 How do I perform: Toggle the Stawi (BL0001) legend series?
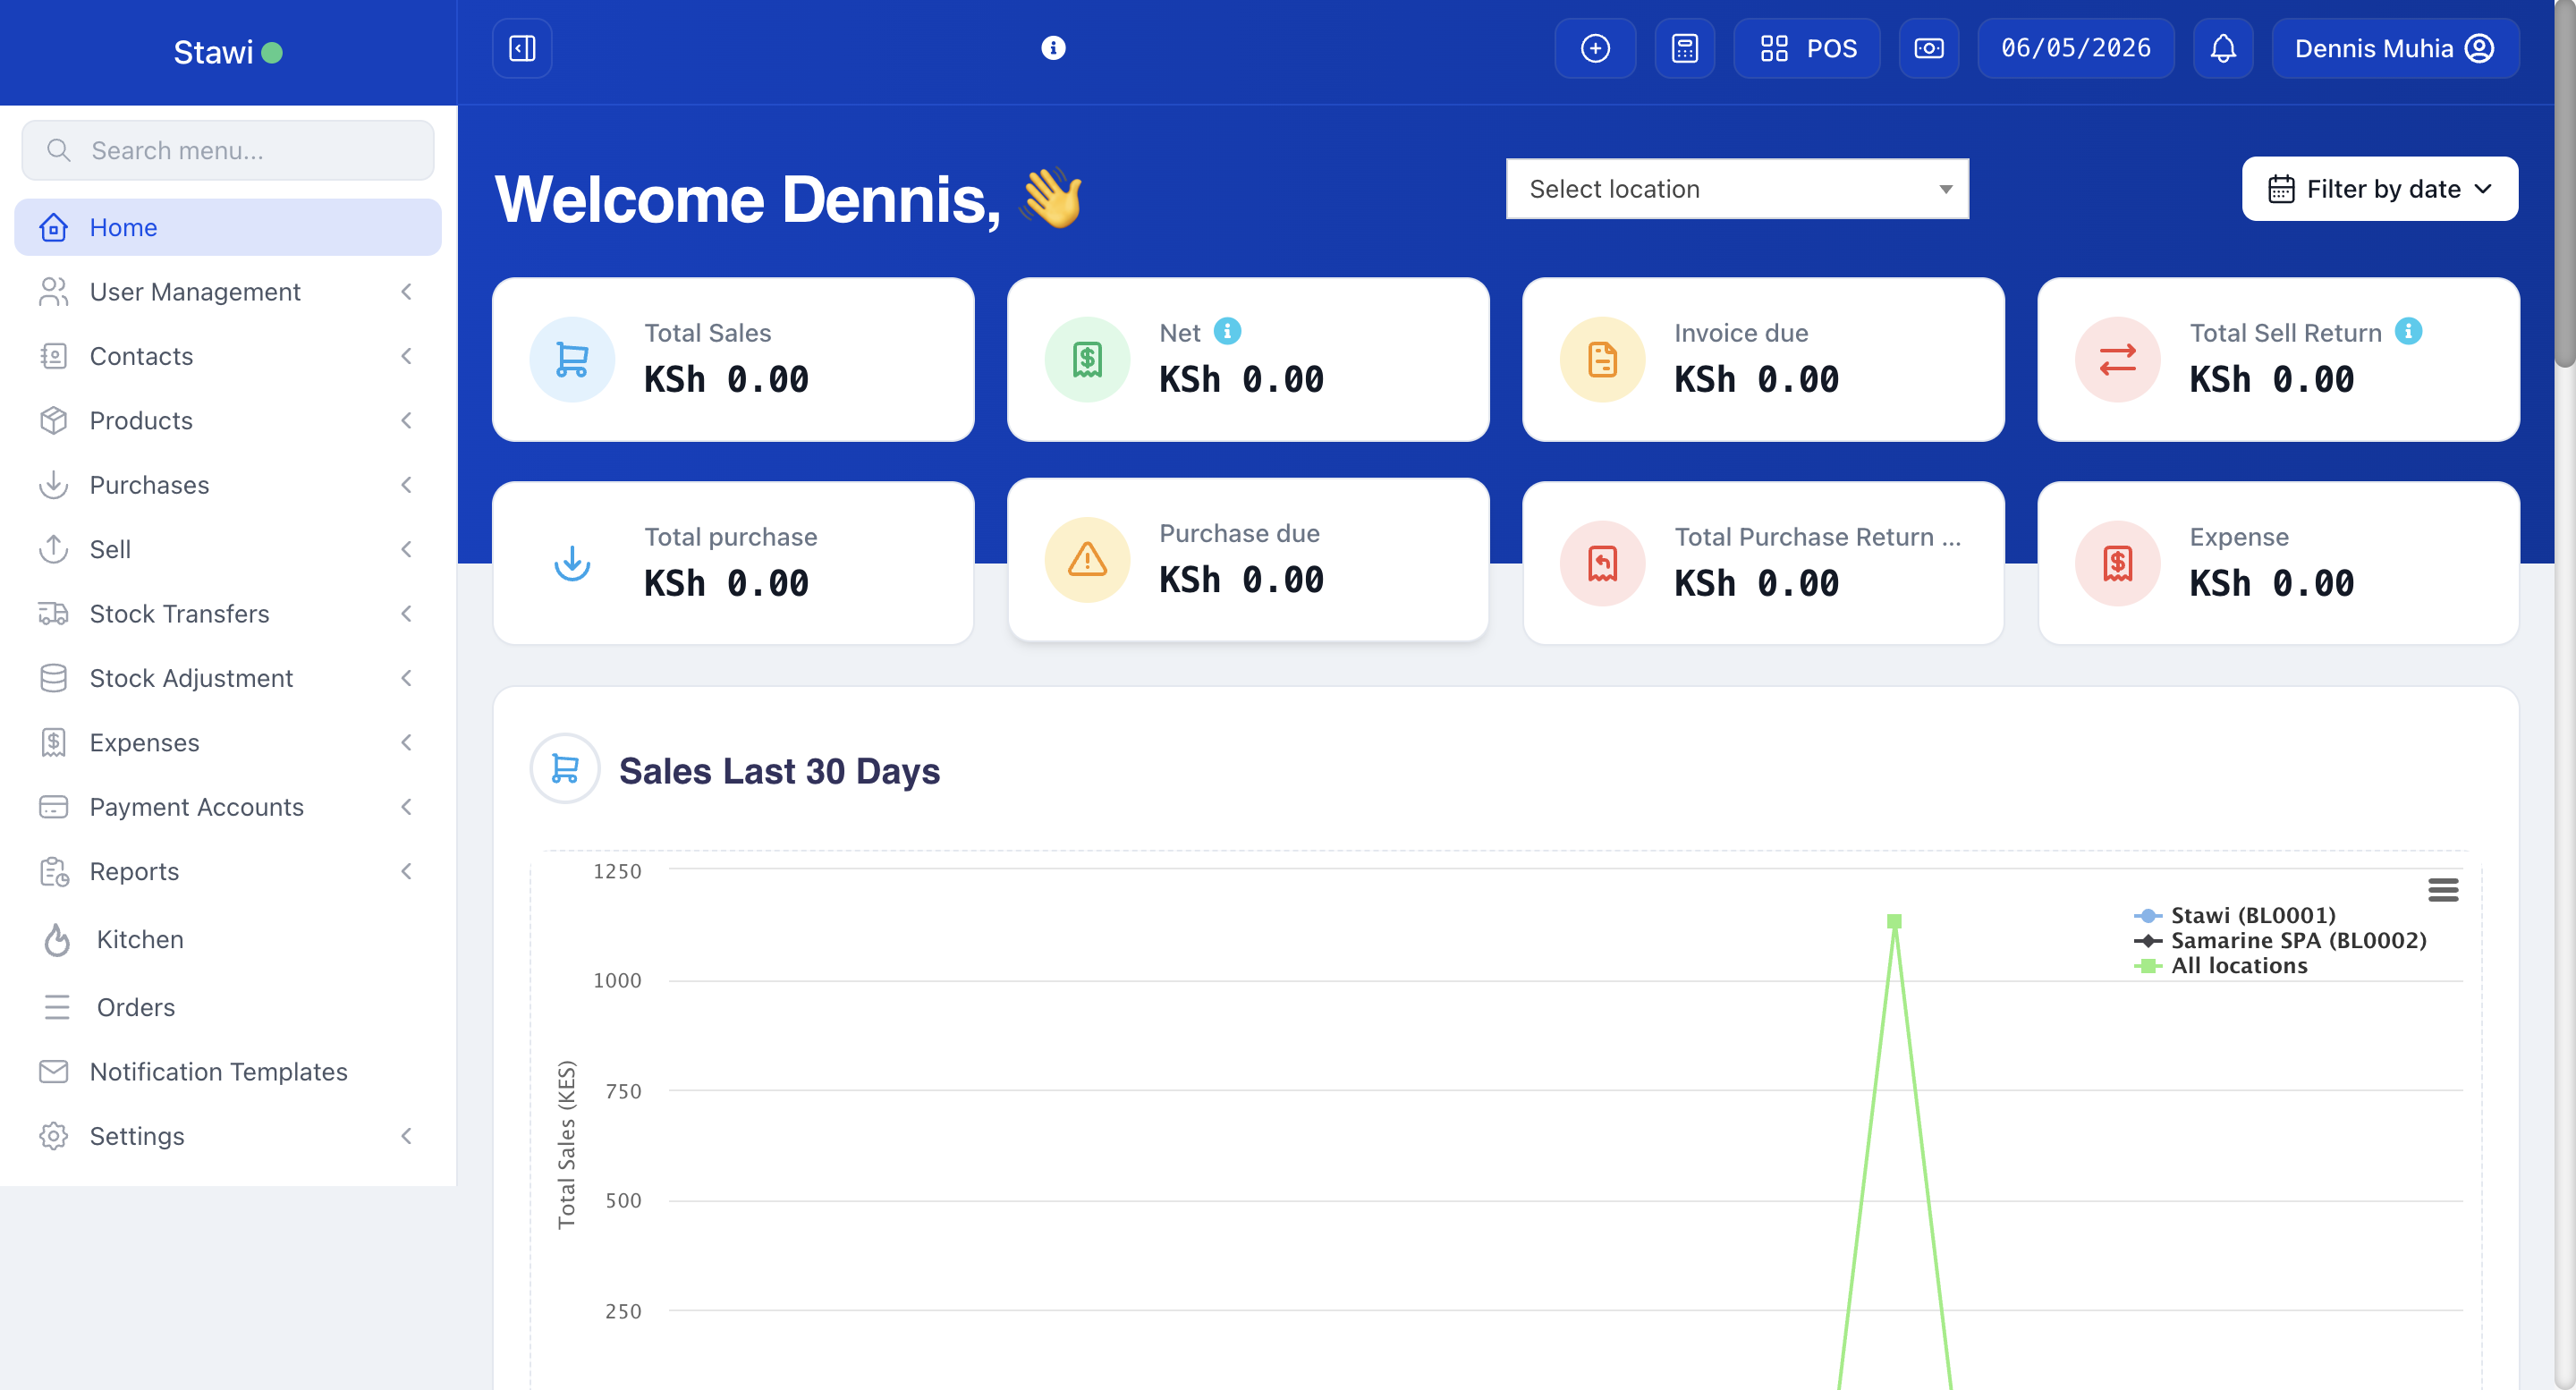coord(2235,915)
